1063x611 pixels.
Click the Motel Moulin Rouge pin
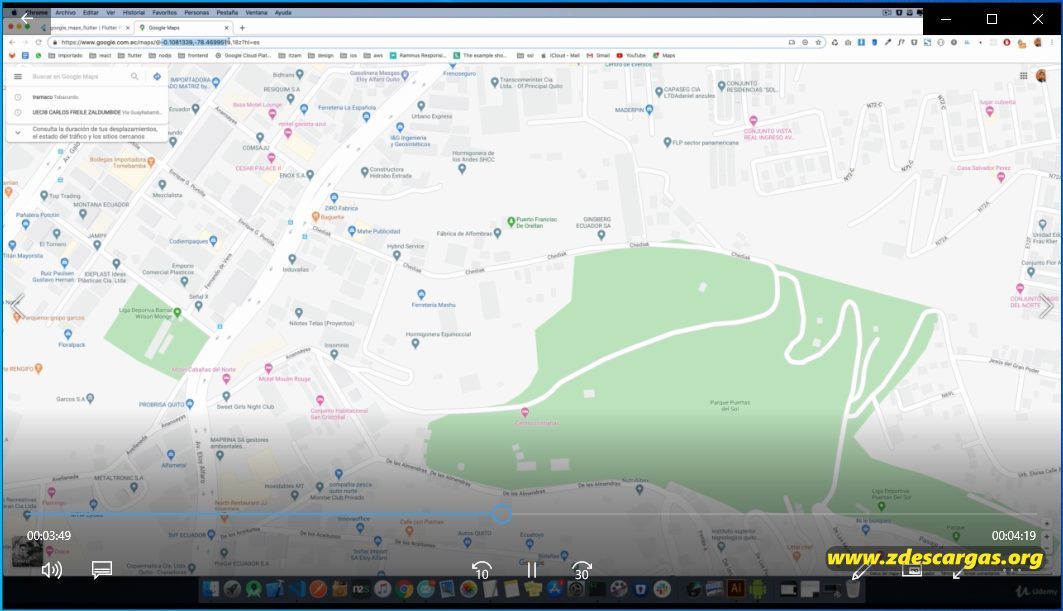pyautogui.click(x=268, y=368)
